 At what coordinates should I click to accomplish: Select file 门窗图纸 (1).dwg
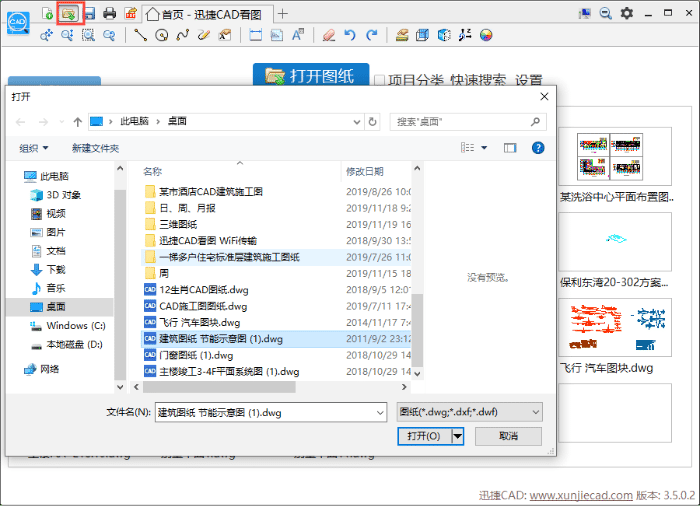tap(196, 355)
